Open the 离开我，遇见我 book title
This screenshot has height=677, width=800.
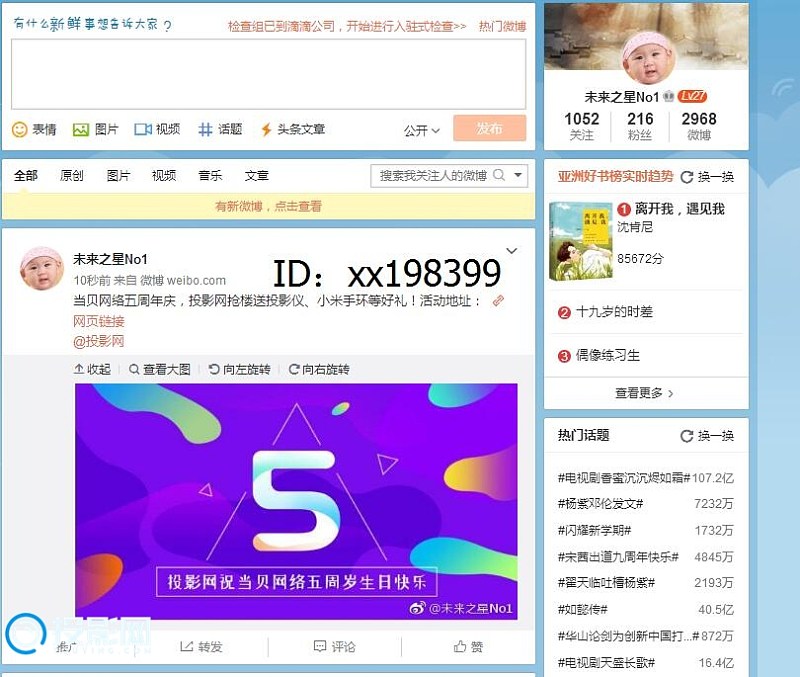tap(680, 209)
